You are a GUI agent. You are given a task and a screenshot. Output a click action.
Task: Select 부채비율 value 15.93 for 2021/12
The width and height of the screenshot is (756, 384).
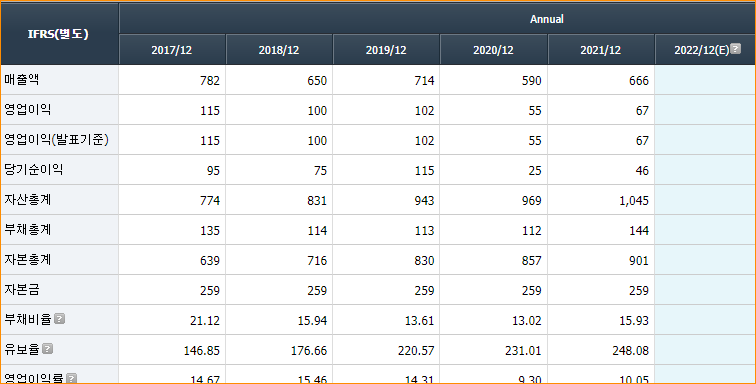[634, 320]
